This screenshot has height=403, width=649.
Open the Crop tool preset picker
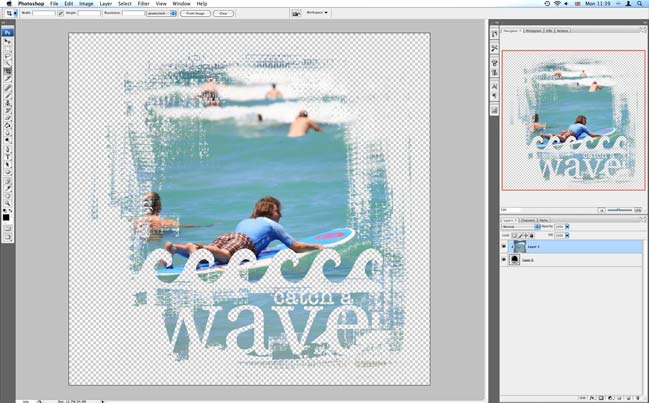15,13
